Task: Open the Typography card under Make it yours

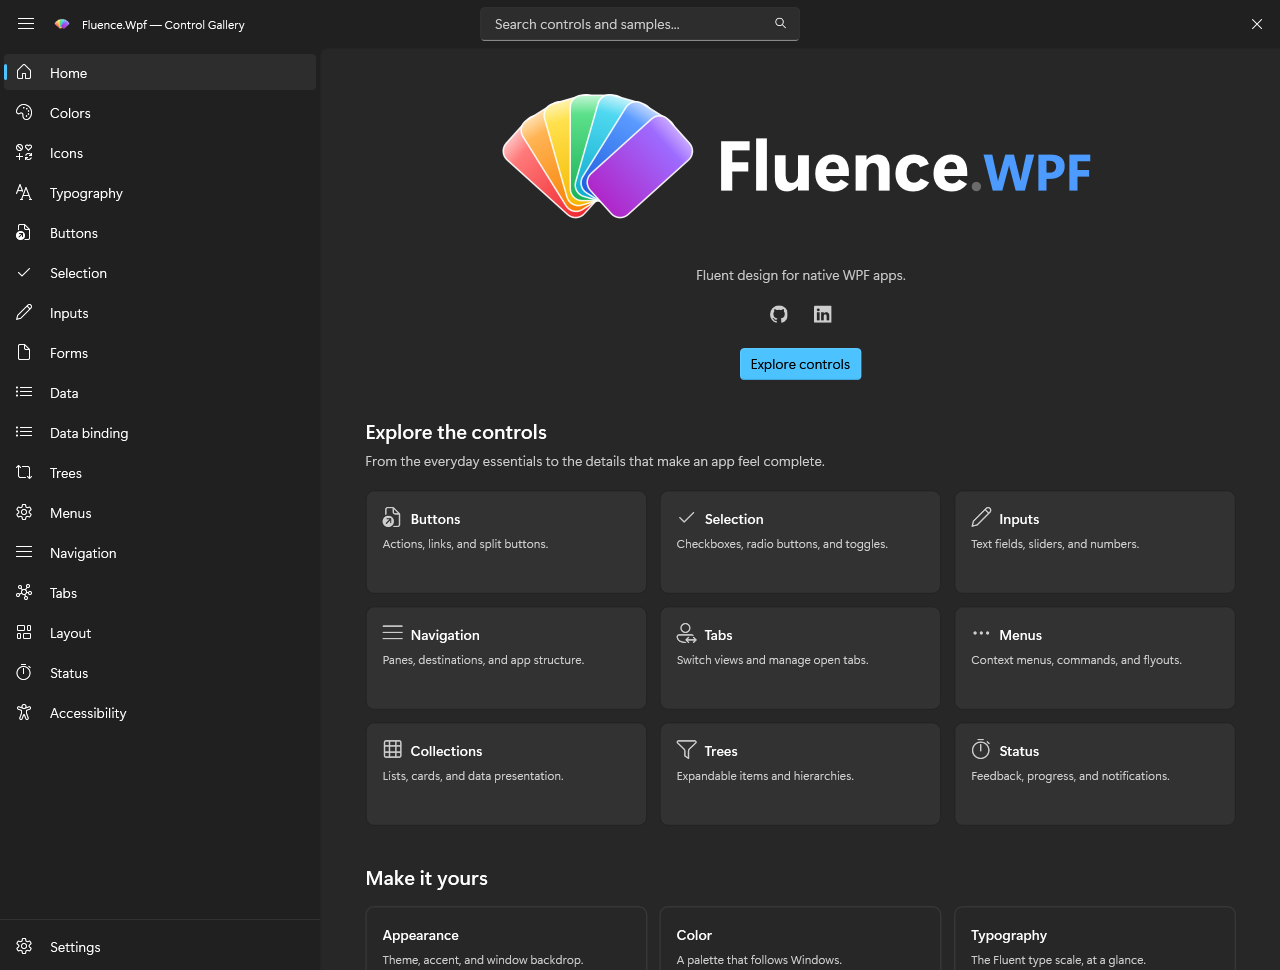Action: pos(1095,938)
